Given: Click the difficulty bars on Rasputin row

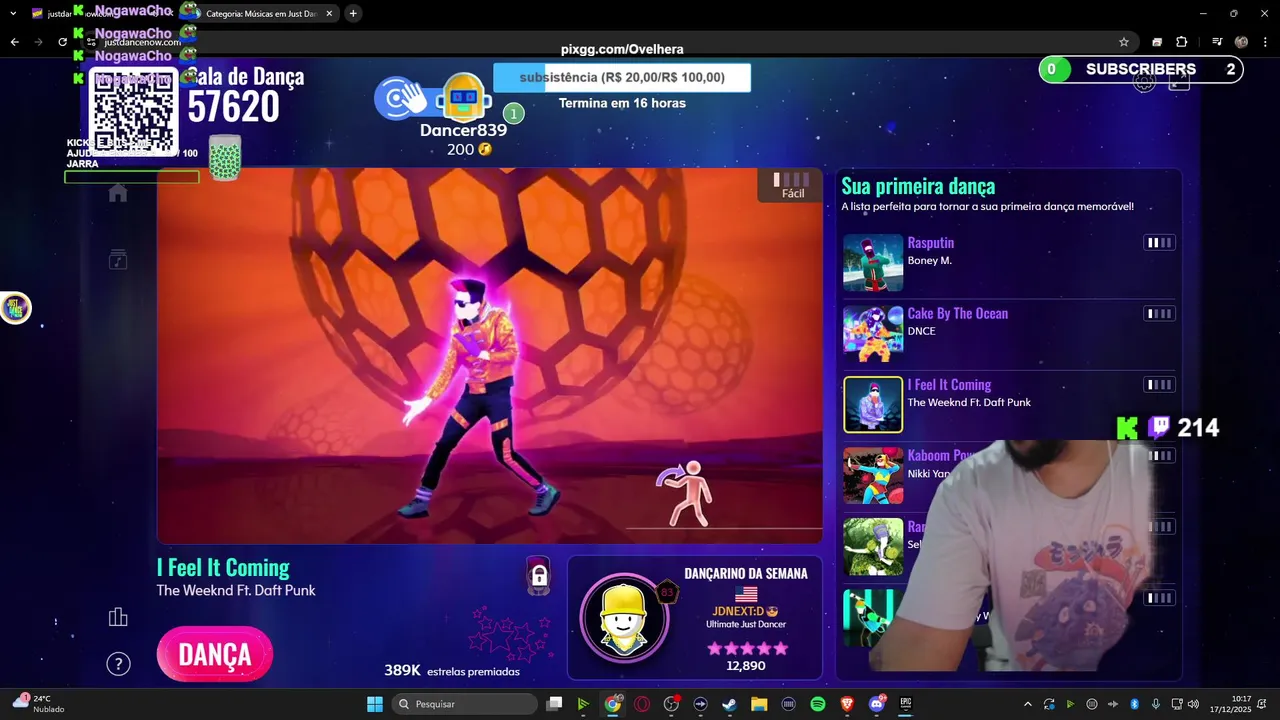Looking at the screenshot, I should pyautogui.click(x=1159, y=243).
